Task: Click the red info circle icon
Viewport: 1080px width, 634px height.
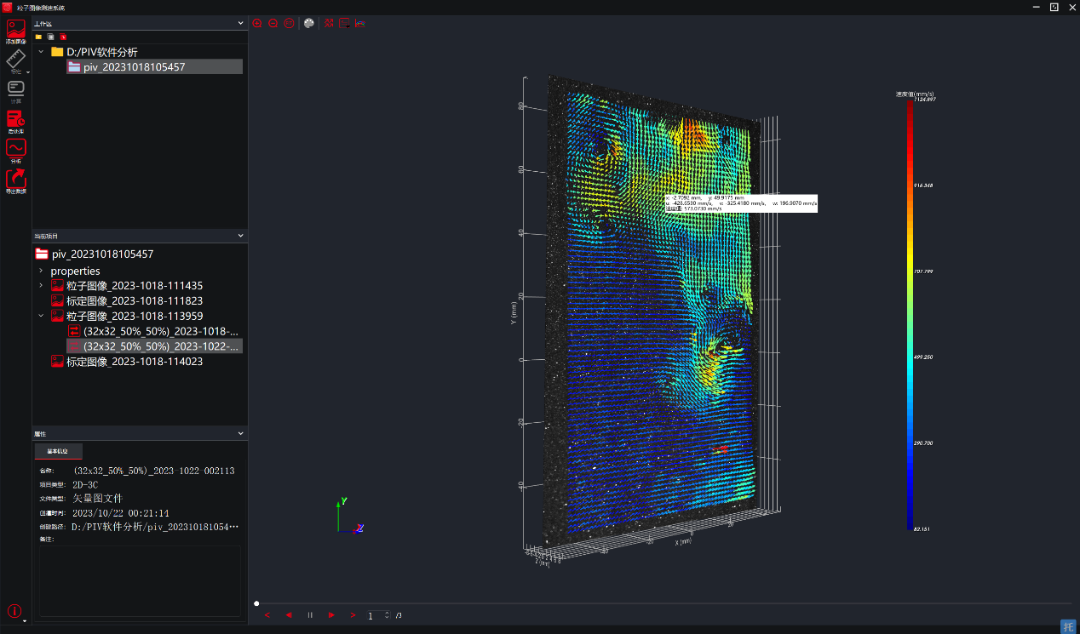Action: pos(14,611)
